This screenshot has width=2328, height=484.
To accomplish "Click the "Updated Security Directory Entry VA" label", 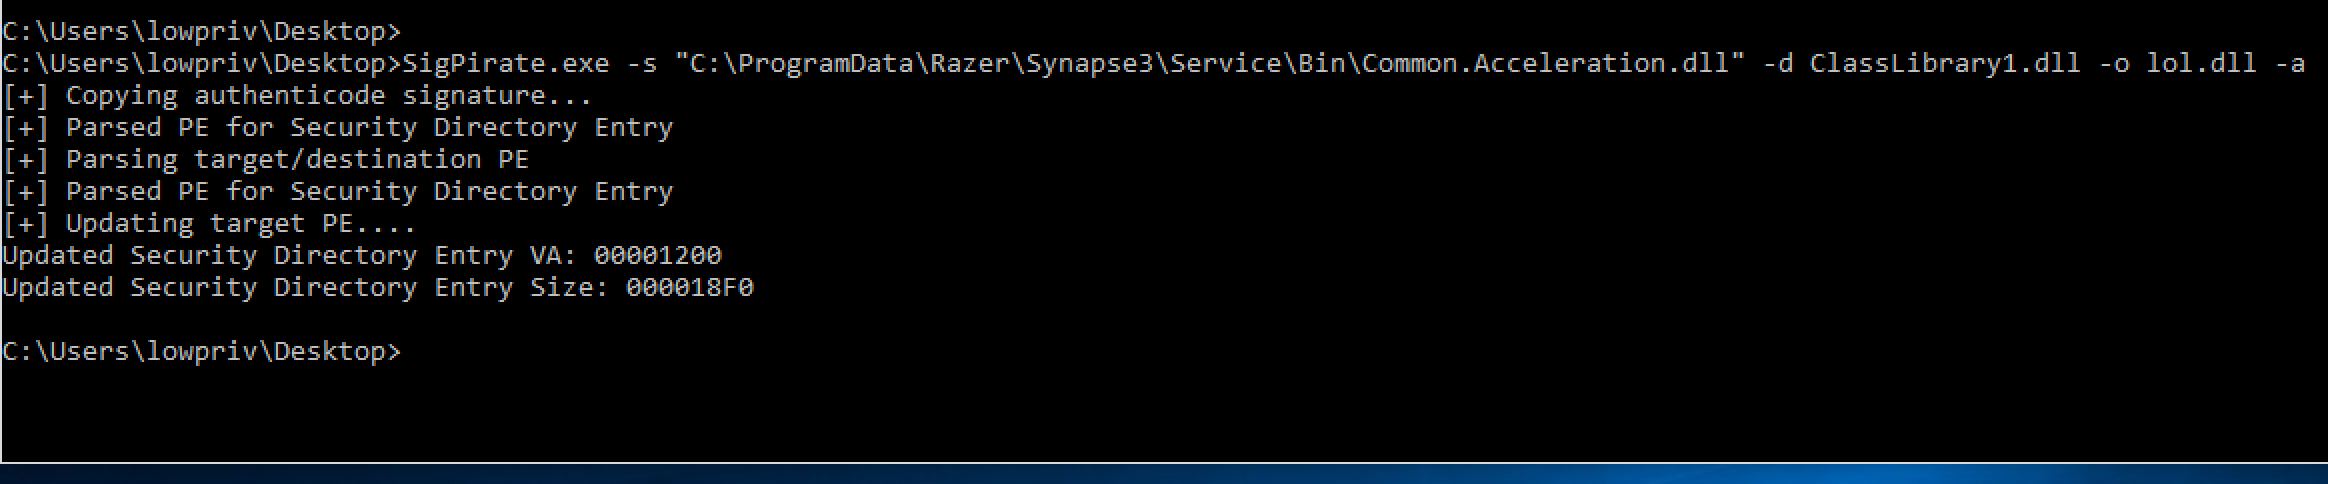I will 289,255.
